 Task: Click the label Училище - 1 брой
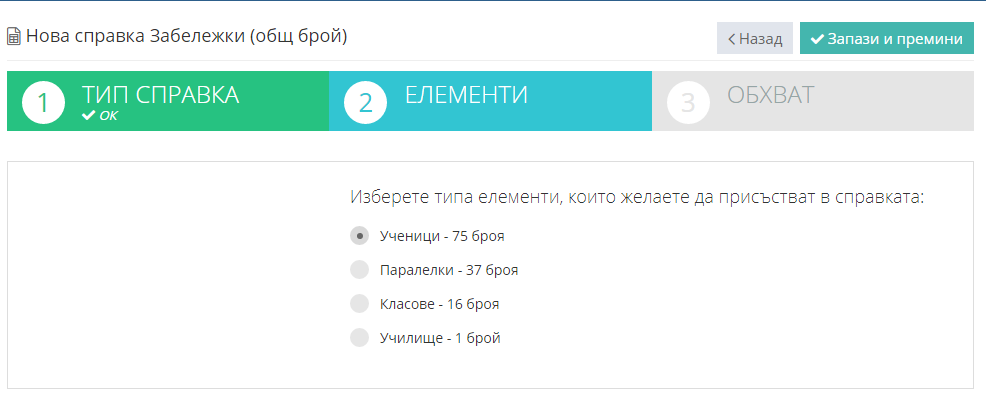click(440, 338)
